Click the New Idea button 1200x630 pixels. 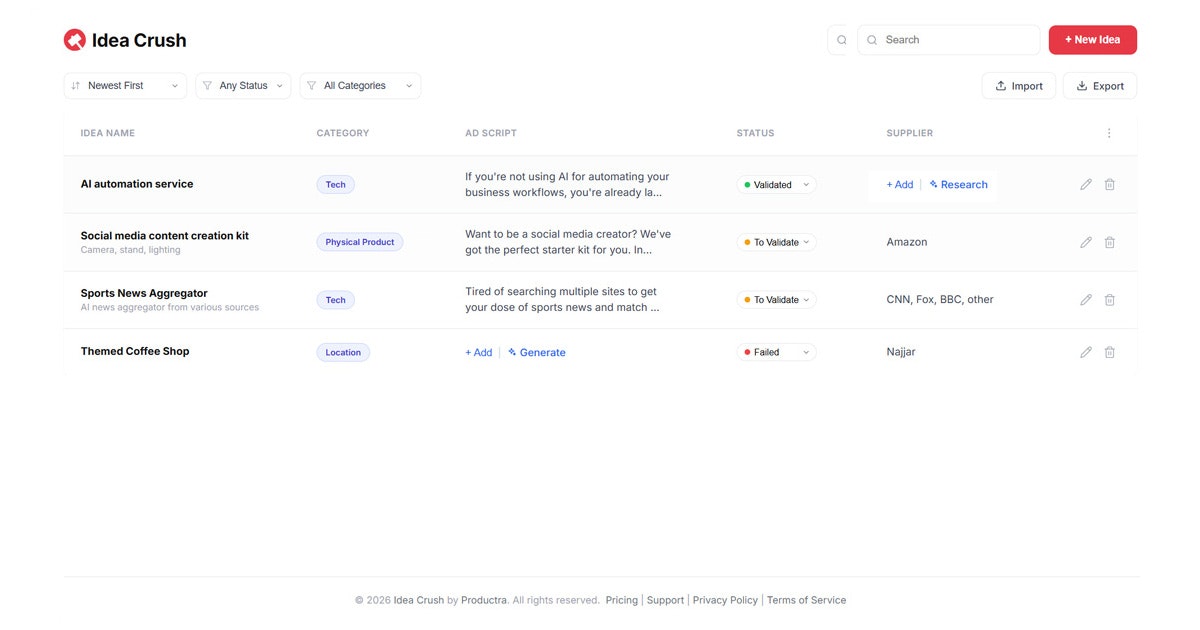[x=1093, y=40]
